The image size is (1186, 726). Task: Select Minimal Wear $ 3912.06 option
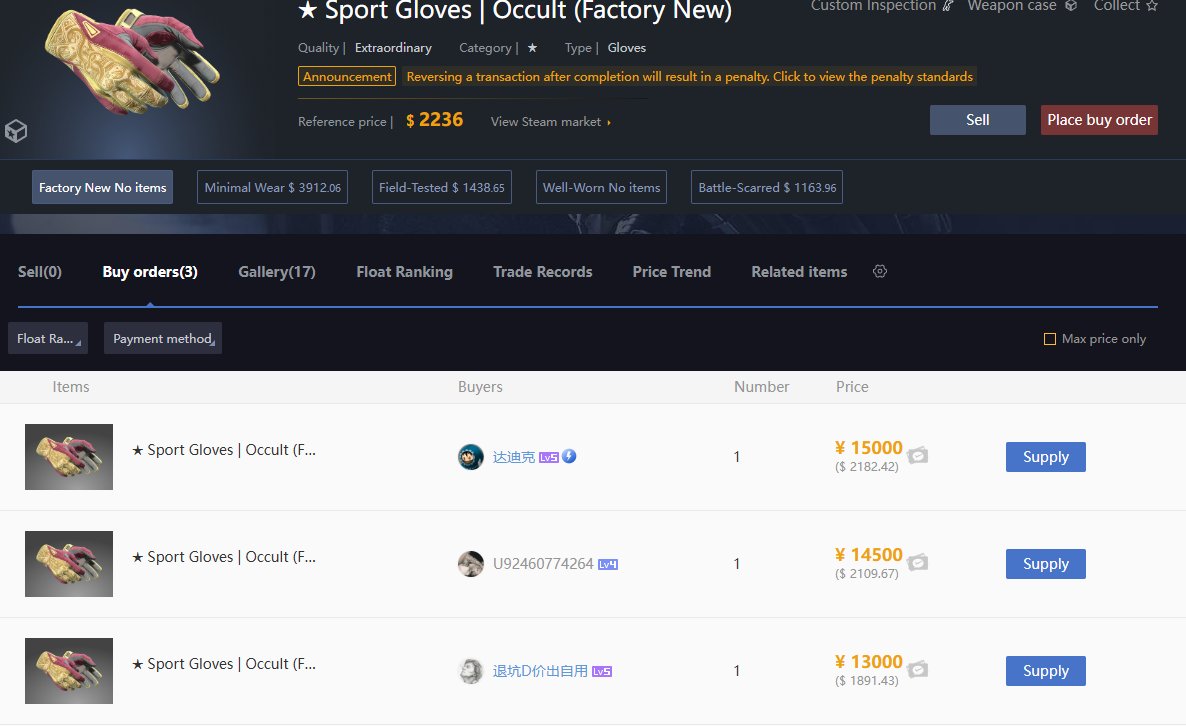(x=272, y=187)
